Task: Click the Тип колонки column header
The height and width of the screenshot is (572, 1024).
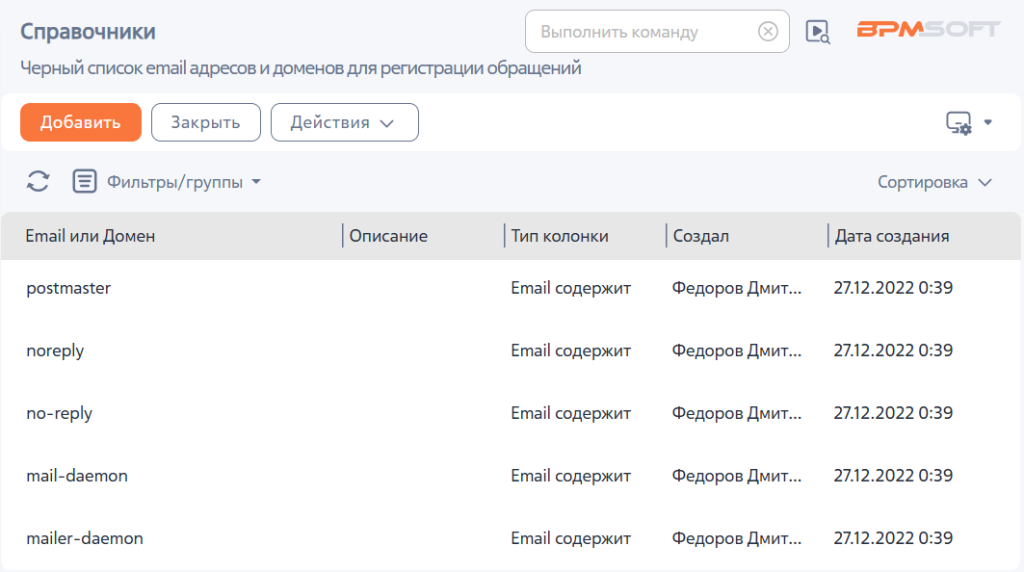Action: pyautogui.click(x=560, y=236)
